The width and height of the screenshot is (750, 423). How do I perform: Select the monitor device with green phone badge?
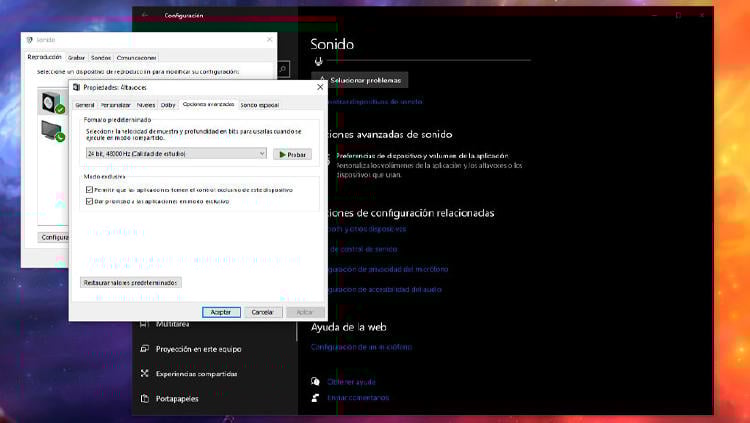52,131
